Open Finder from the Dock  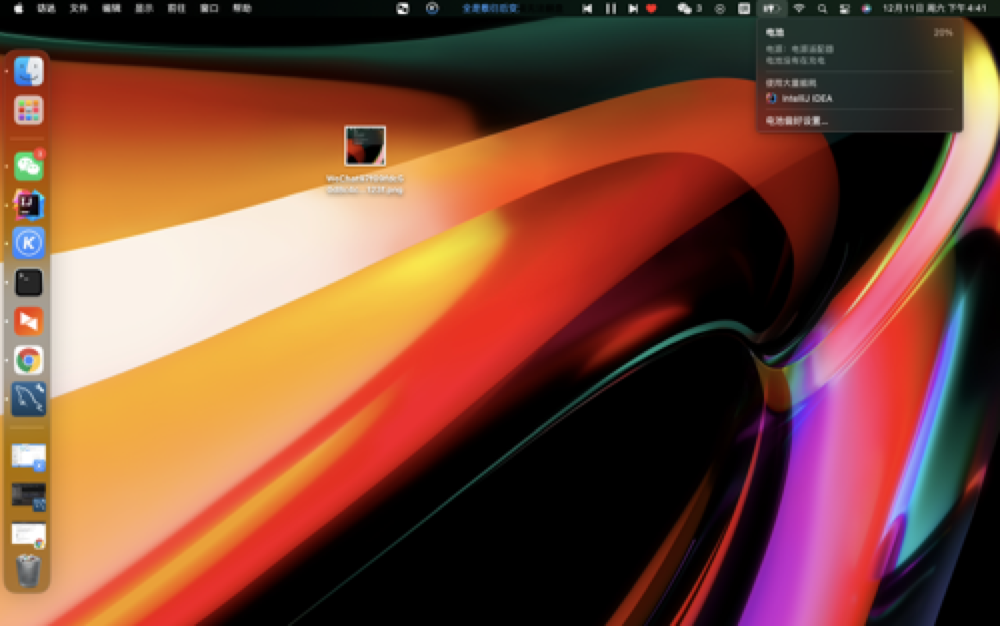click(29, 71)
